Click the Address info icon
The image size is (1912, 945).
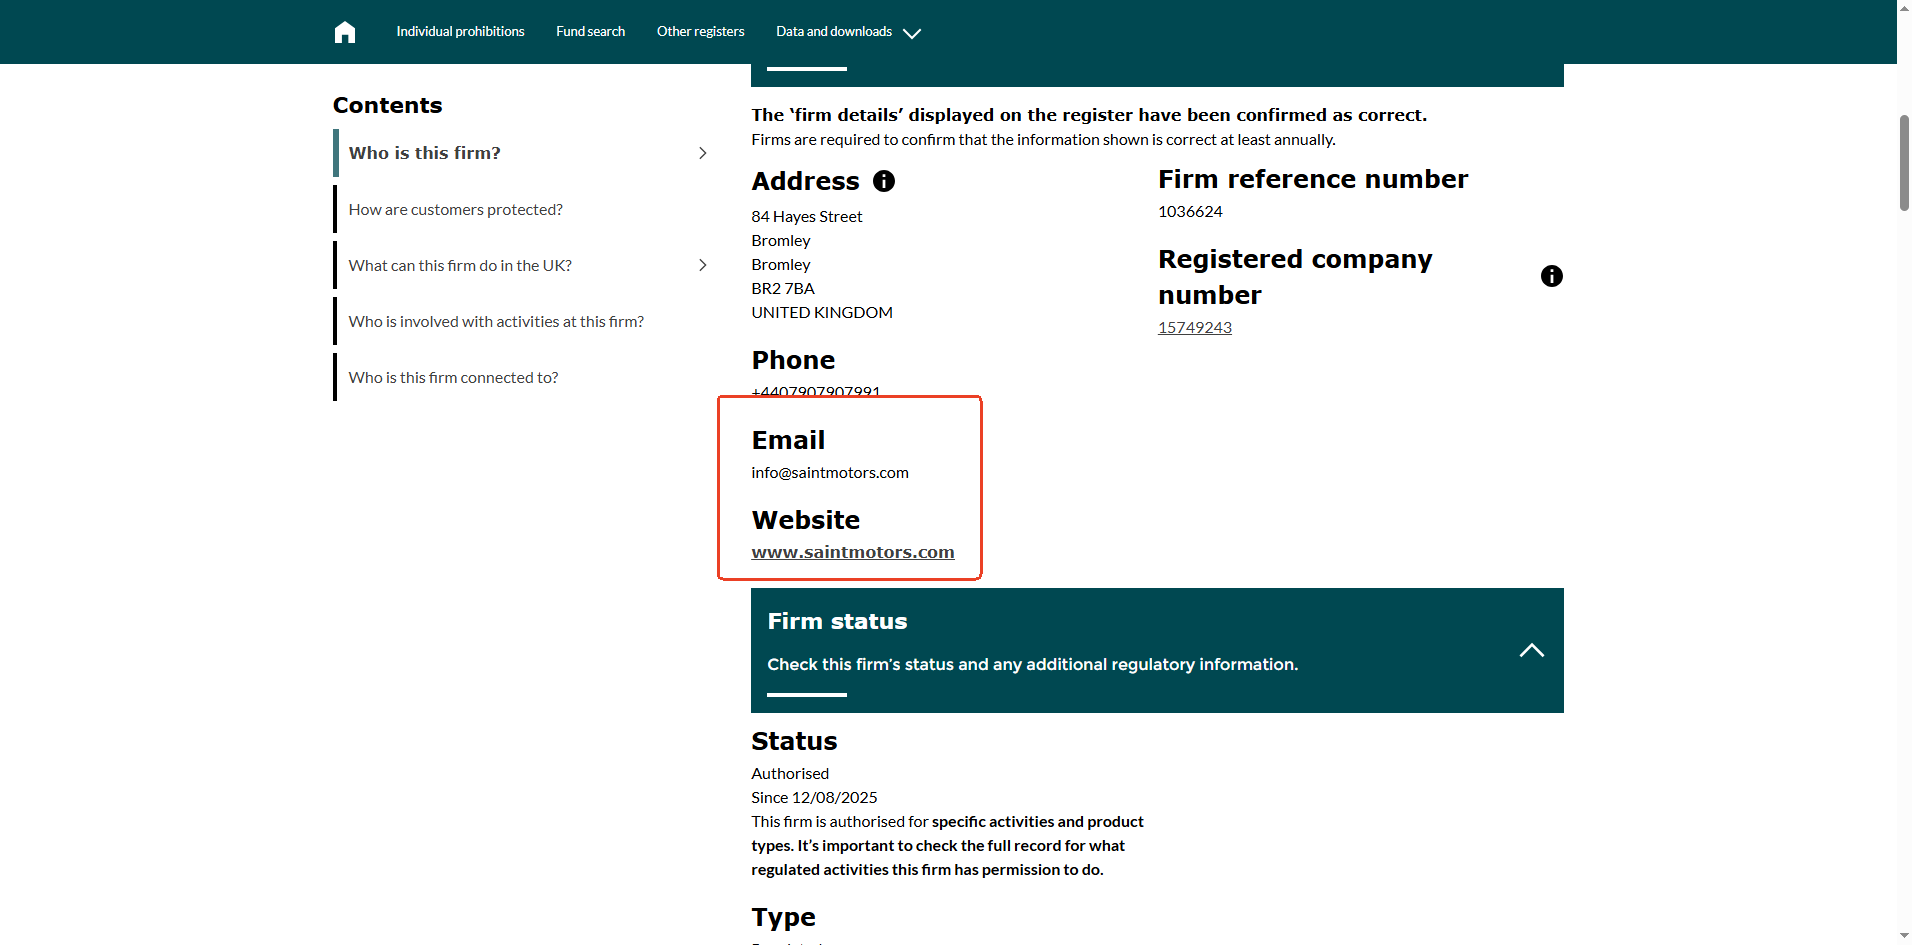click(883, 181)
